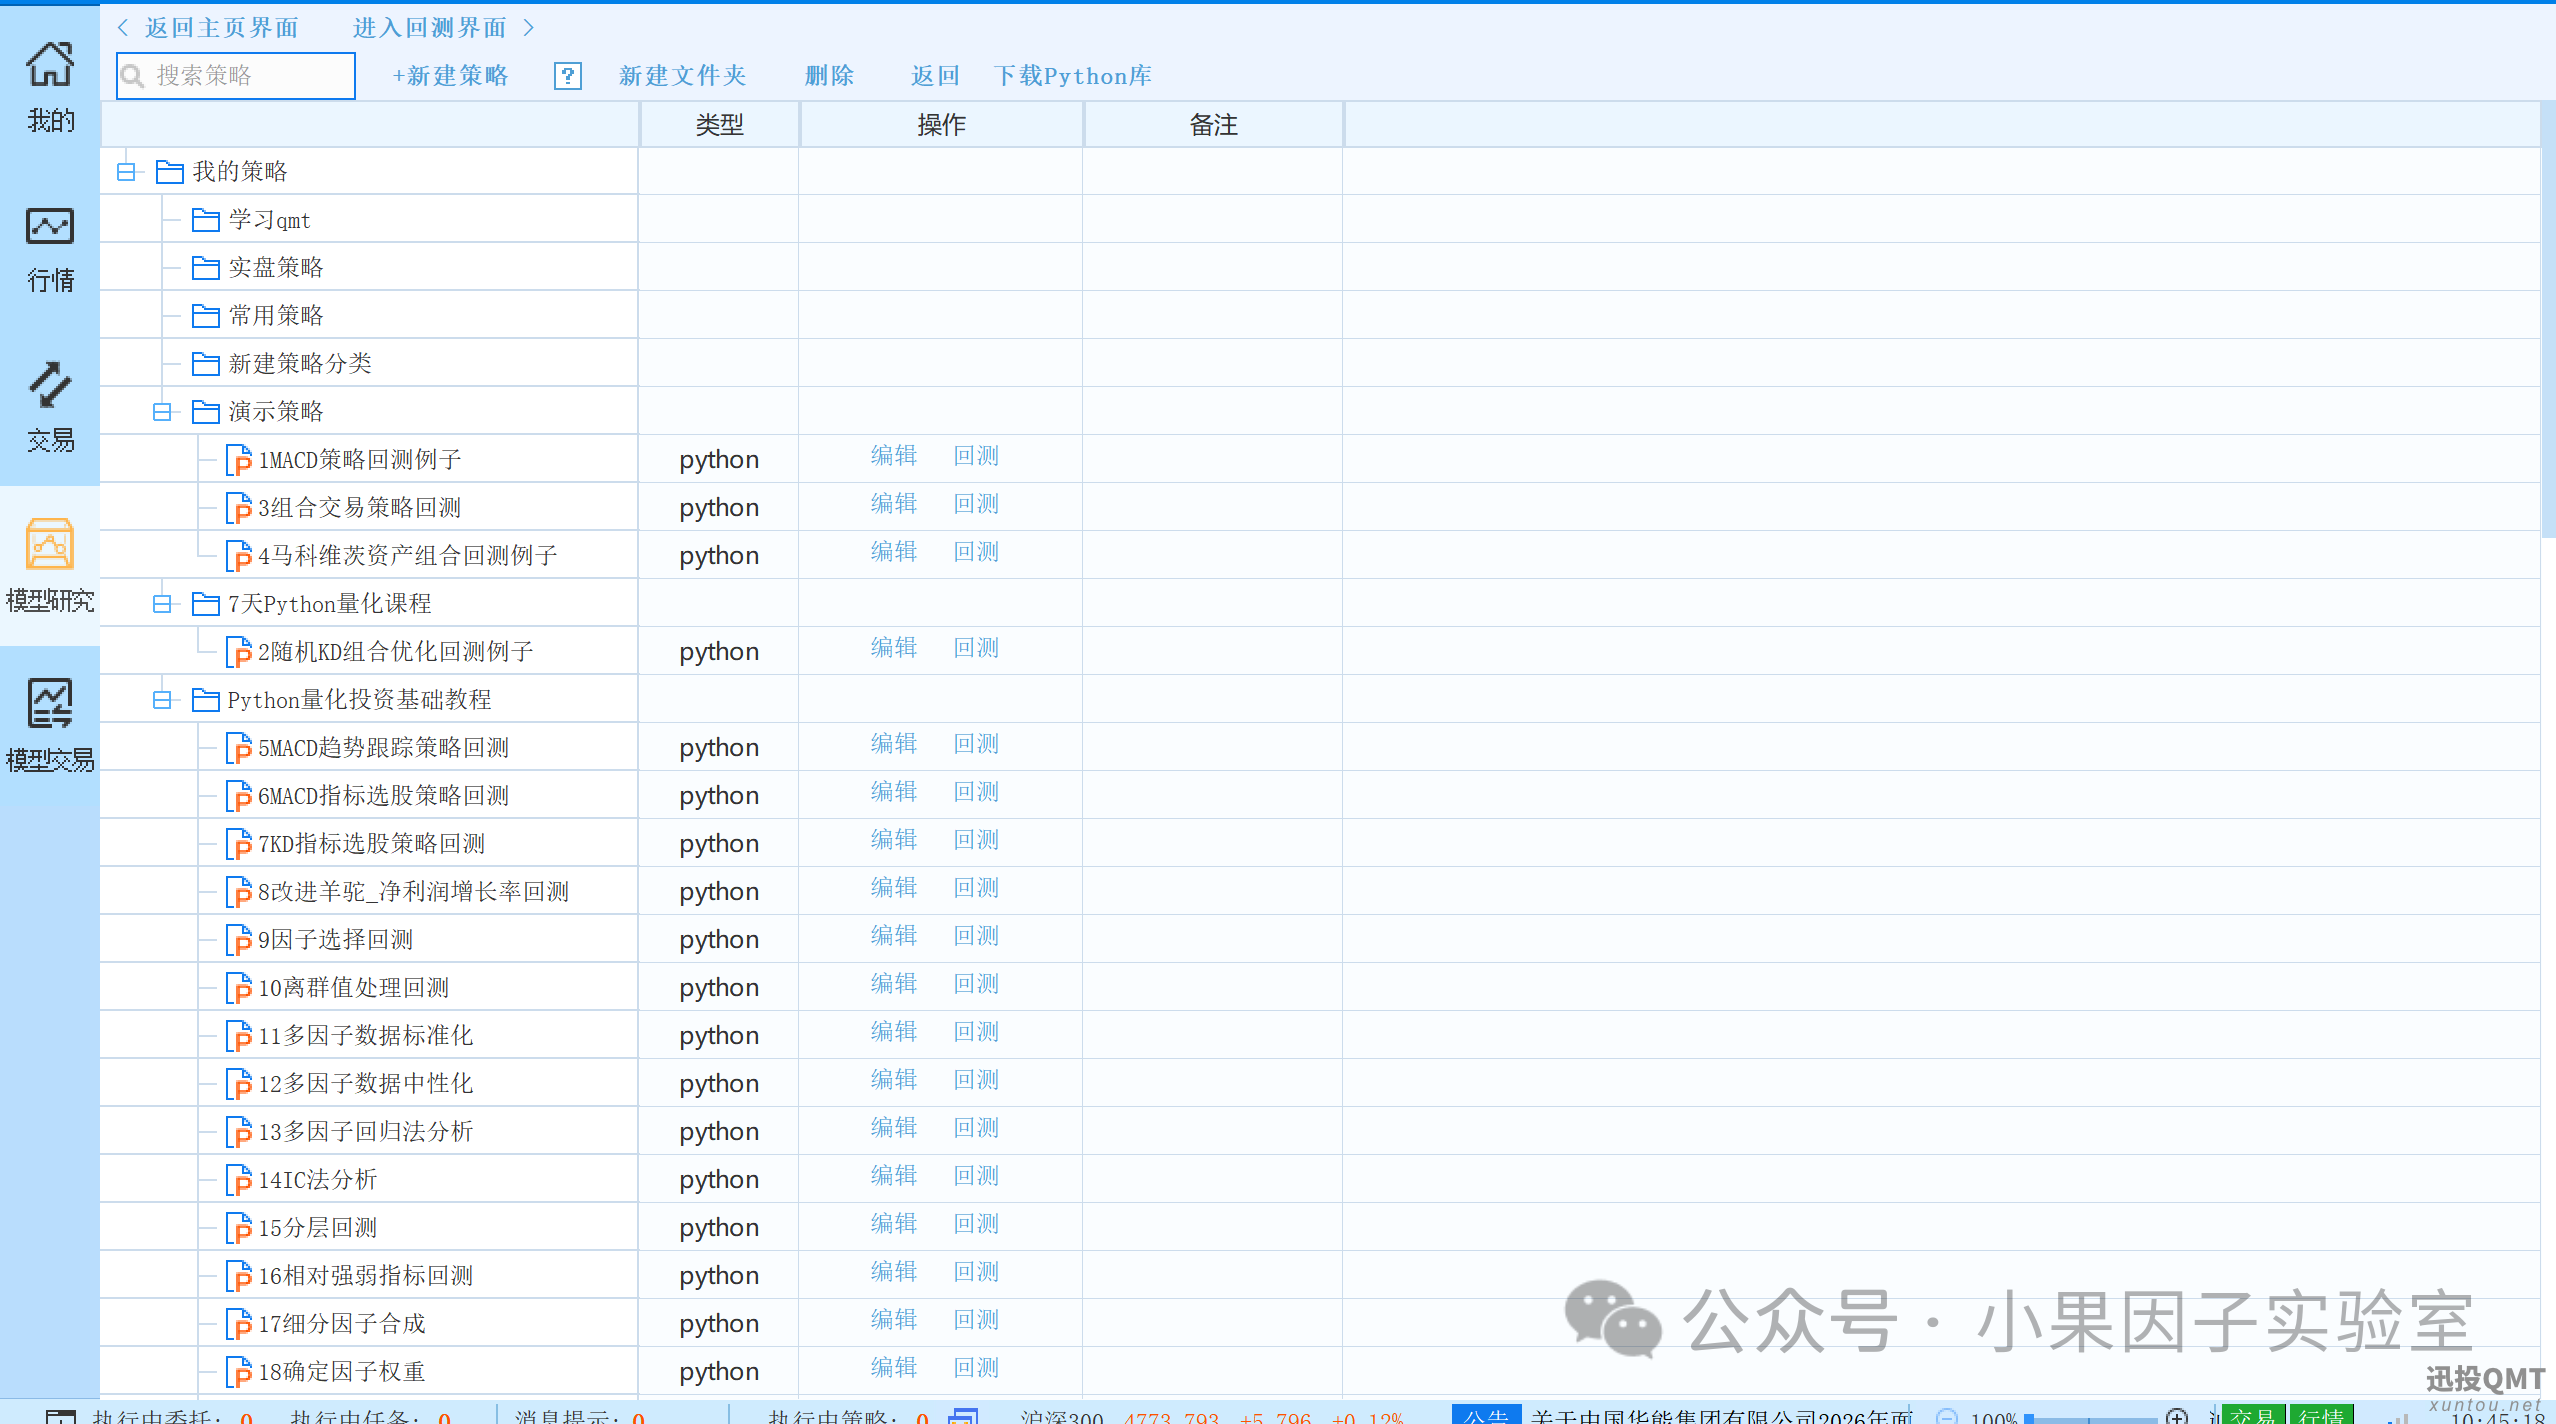The image size is (2556, 1424).
Task: Click 回测 for 15分层回测
Action: [976, 1224]
